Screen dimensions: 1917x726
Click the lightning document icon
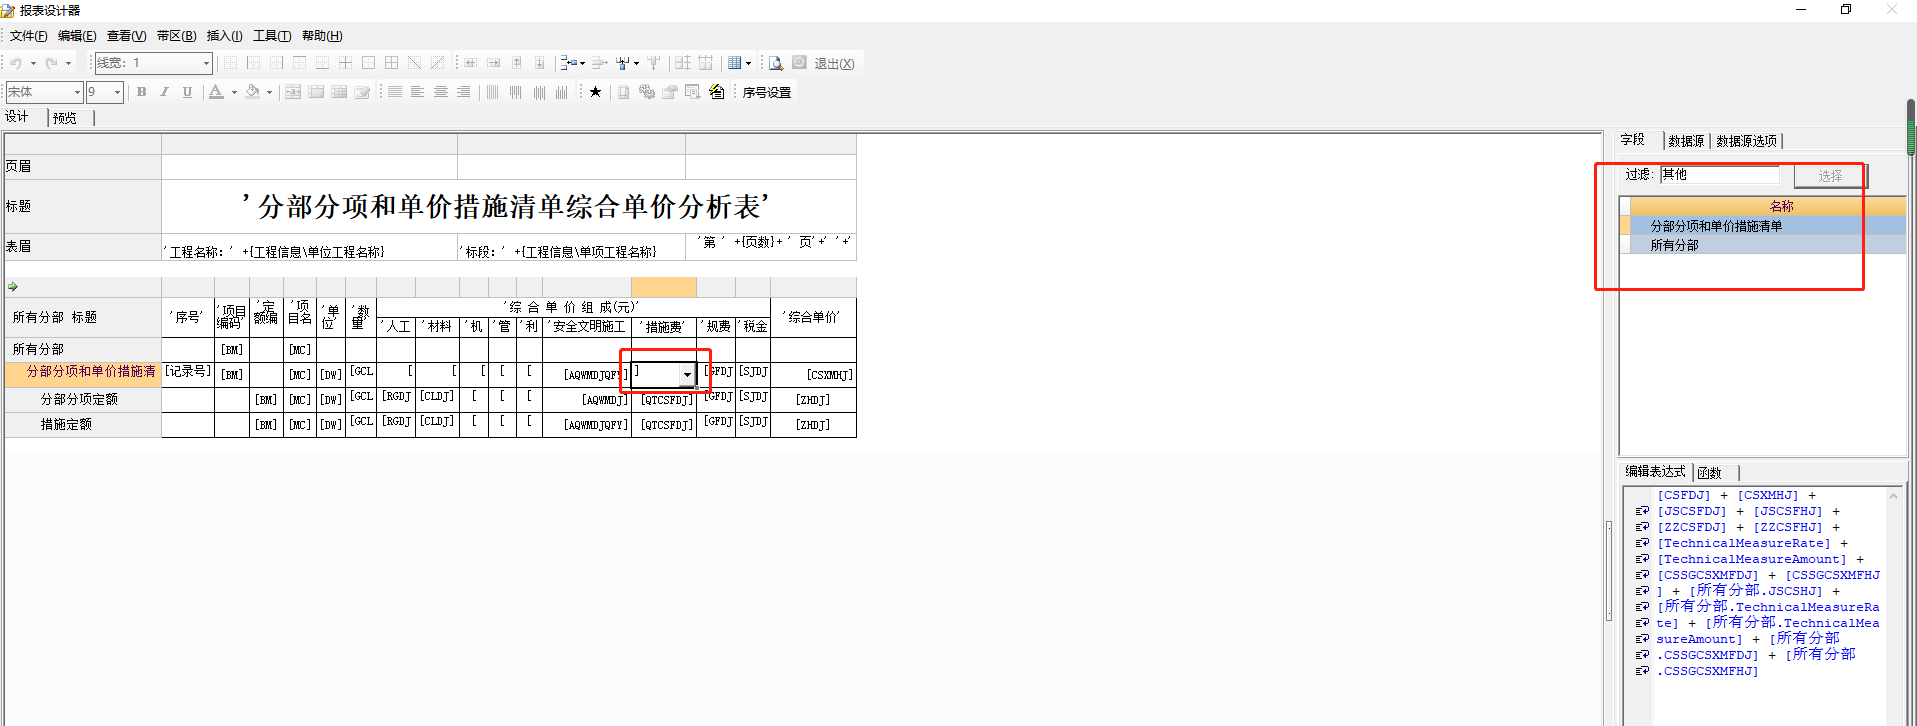point(716,92)
